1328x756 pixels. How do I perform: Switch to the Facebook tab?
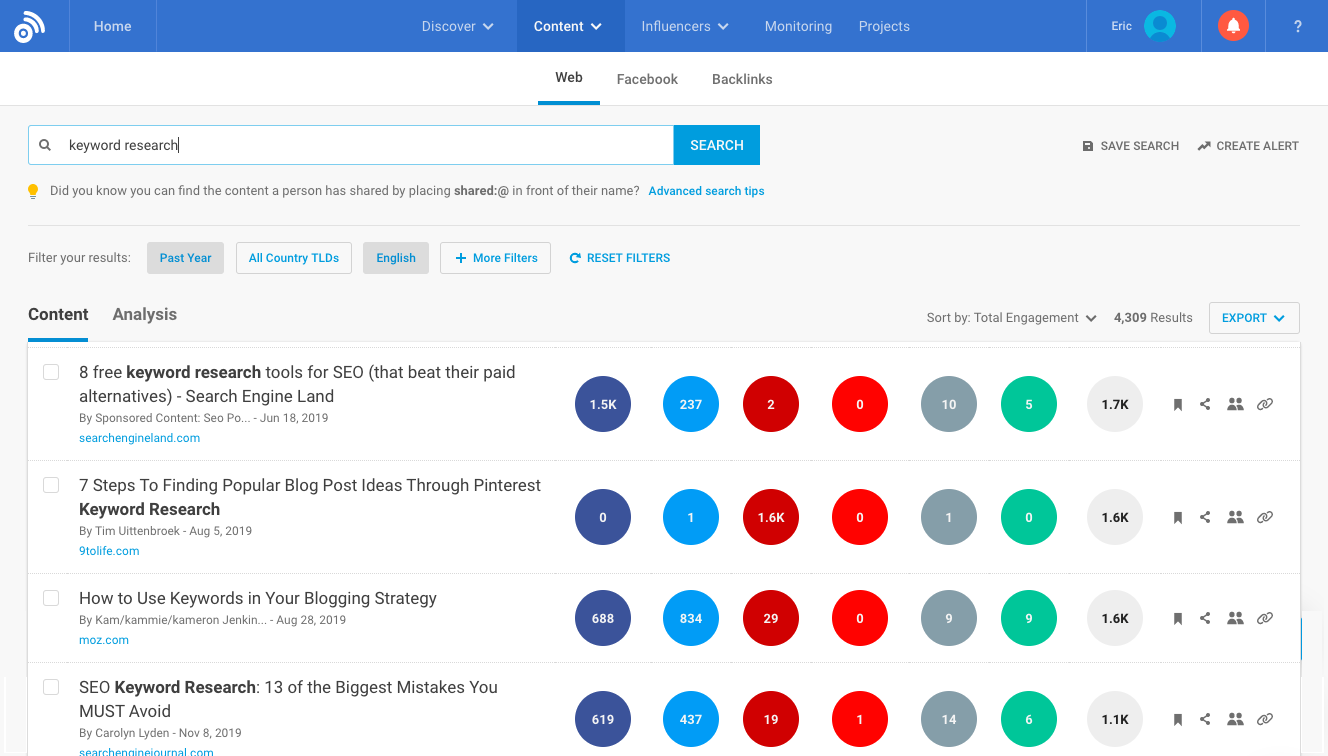click(x=647, y=79)
